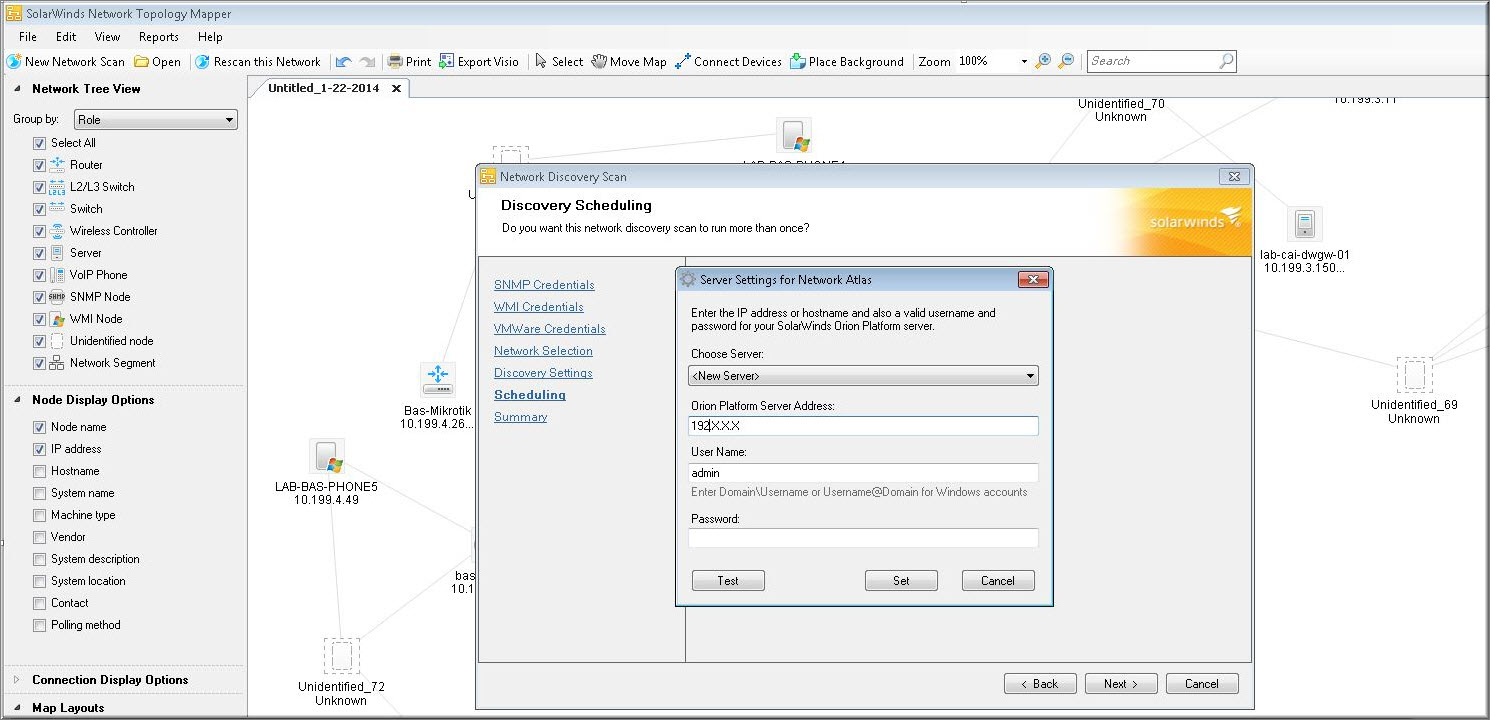
Task: Click the Wireless Controller role icon
Action: coord(57,230)
